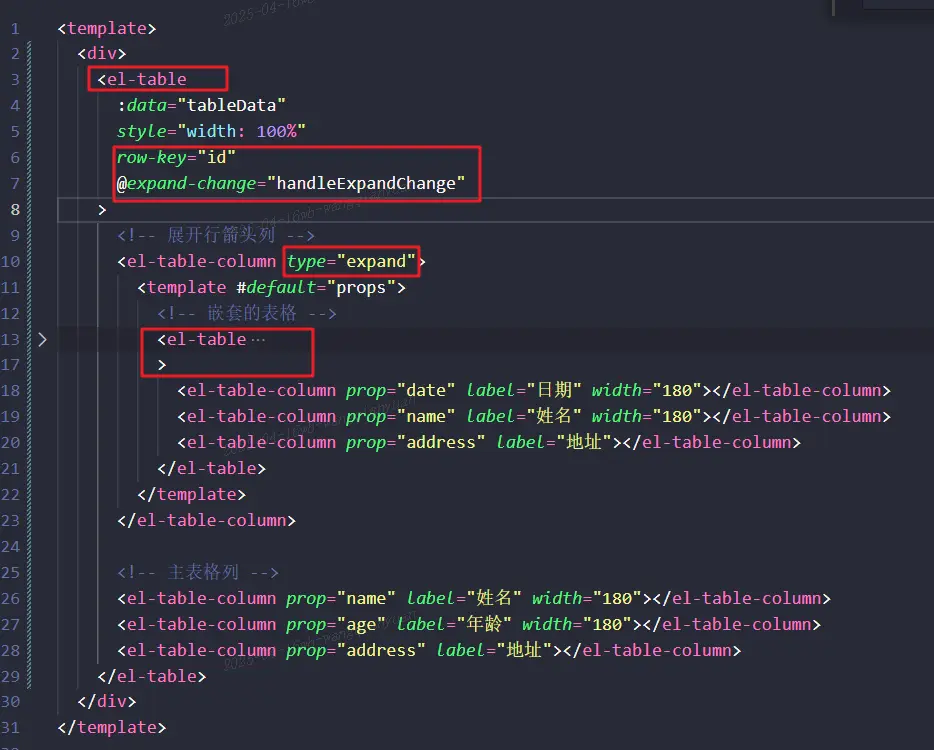Click the opening <template> tag on line 1

coord(107,29)
